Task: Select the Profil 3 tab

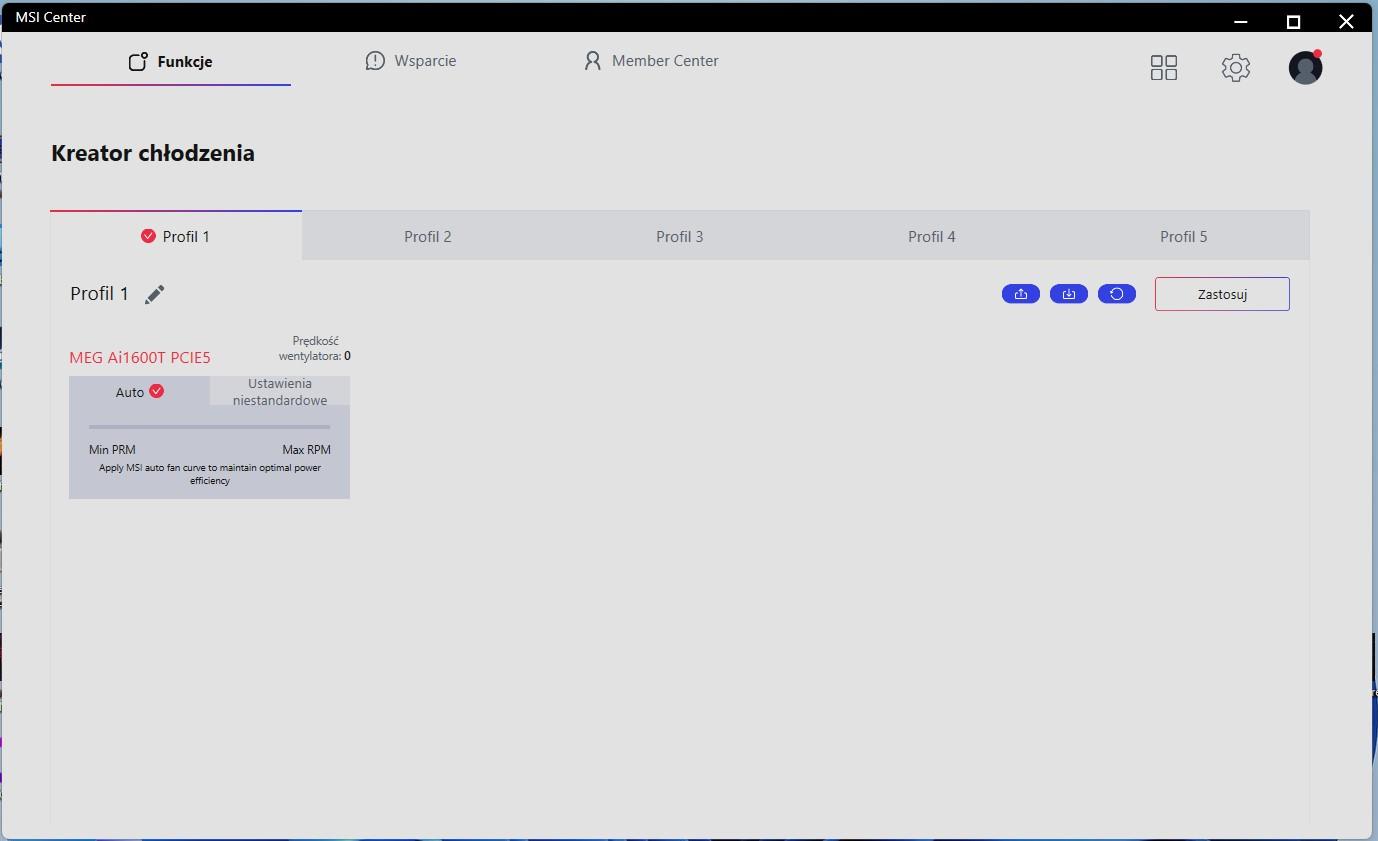Action: pos(680,236)
